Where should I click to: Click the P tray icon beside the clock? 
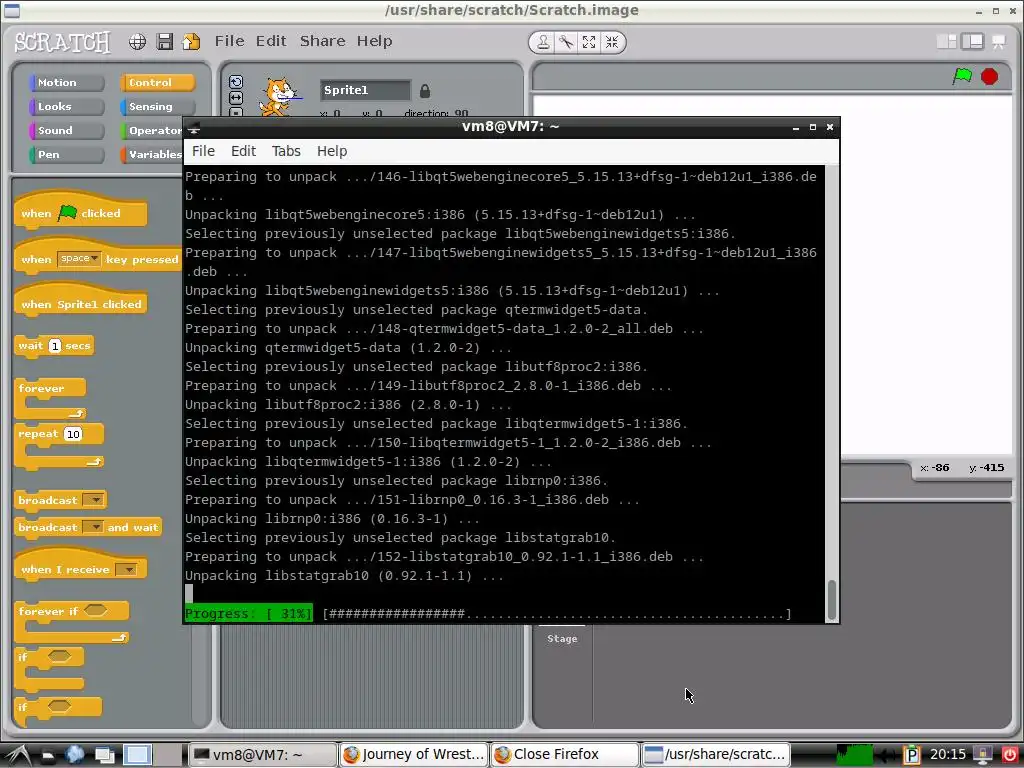click(912, 755)
